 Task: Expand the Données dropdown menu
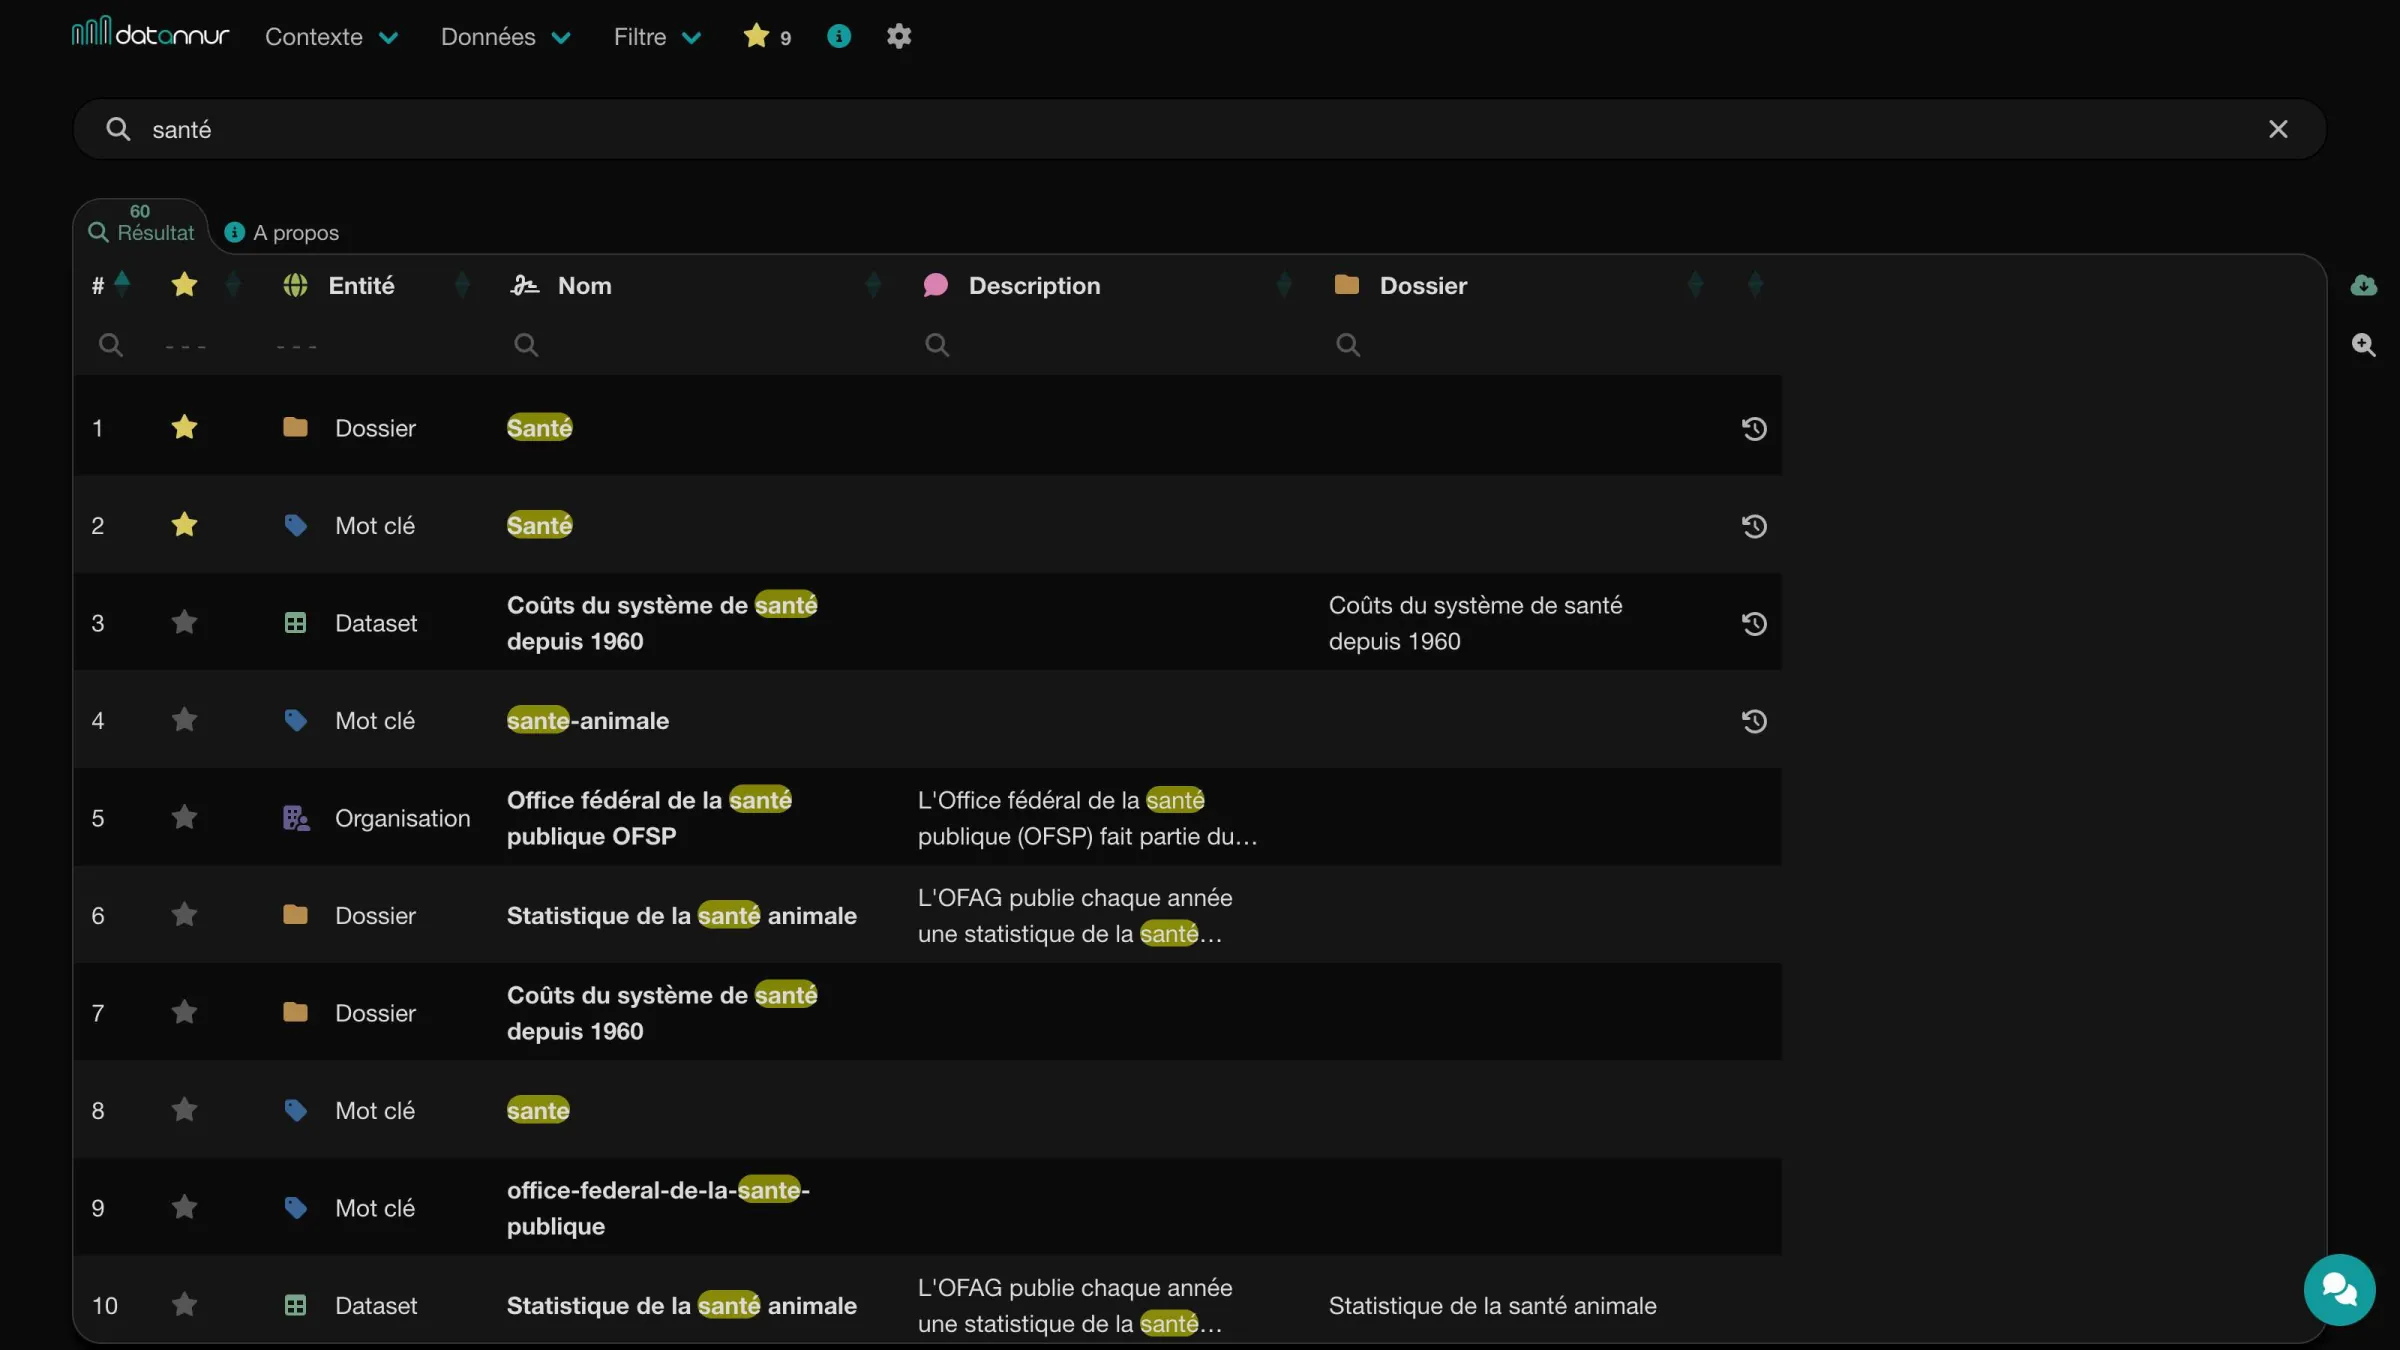coord(506,36)
